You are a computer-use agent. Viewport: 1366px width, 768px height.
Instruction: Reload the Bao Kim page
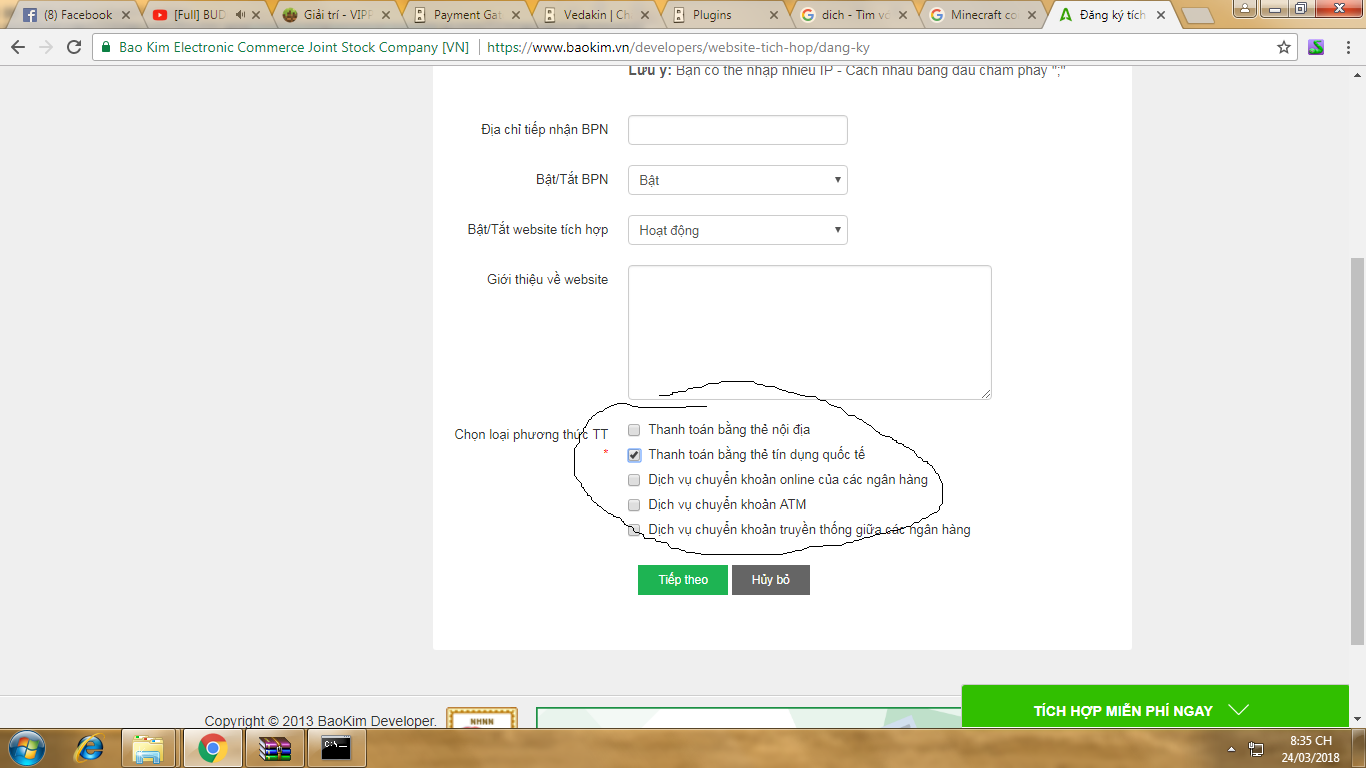[x=74, y=47]
